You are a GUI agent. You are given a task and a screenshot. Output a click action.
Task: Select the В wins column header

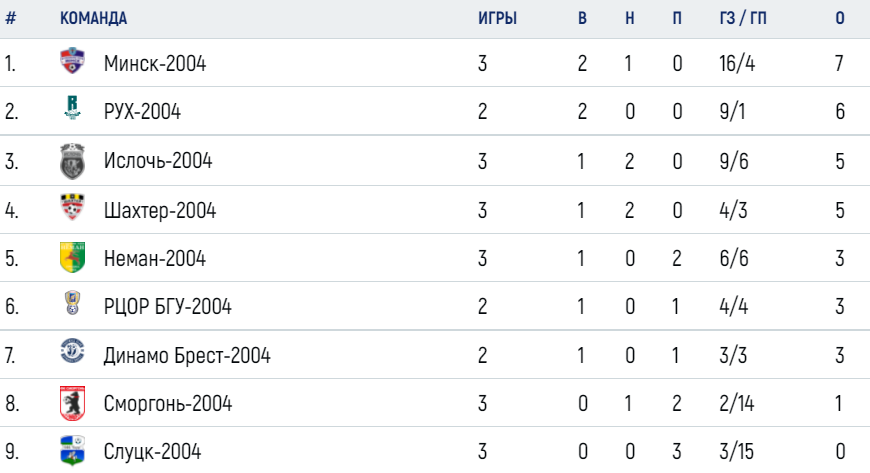click(x=582, y=18)
